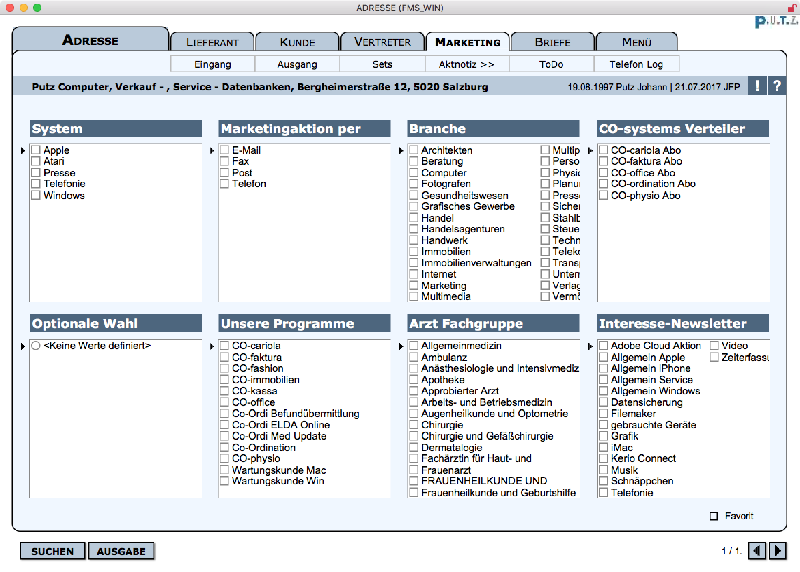
Task: Expand the CO-systems Verteiler list arrow
Action: coord(590,151)
